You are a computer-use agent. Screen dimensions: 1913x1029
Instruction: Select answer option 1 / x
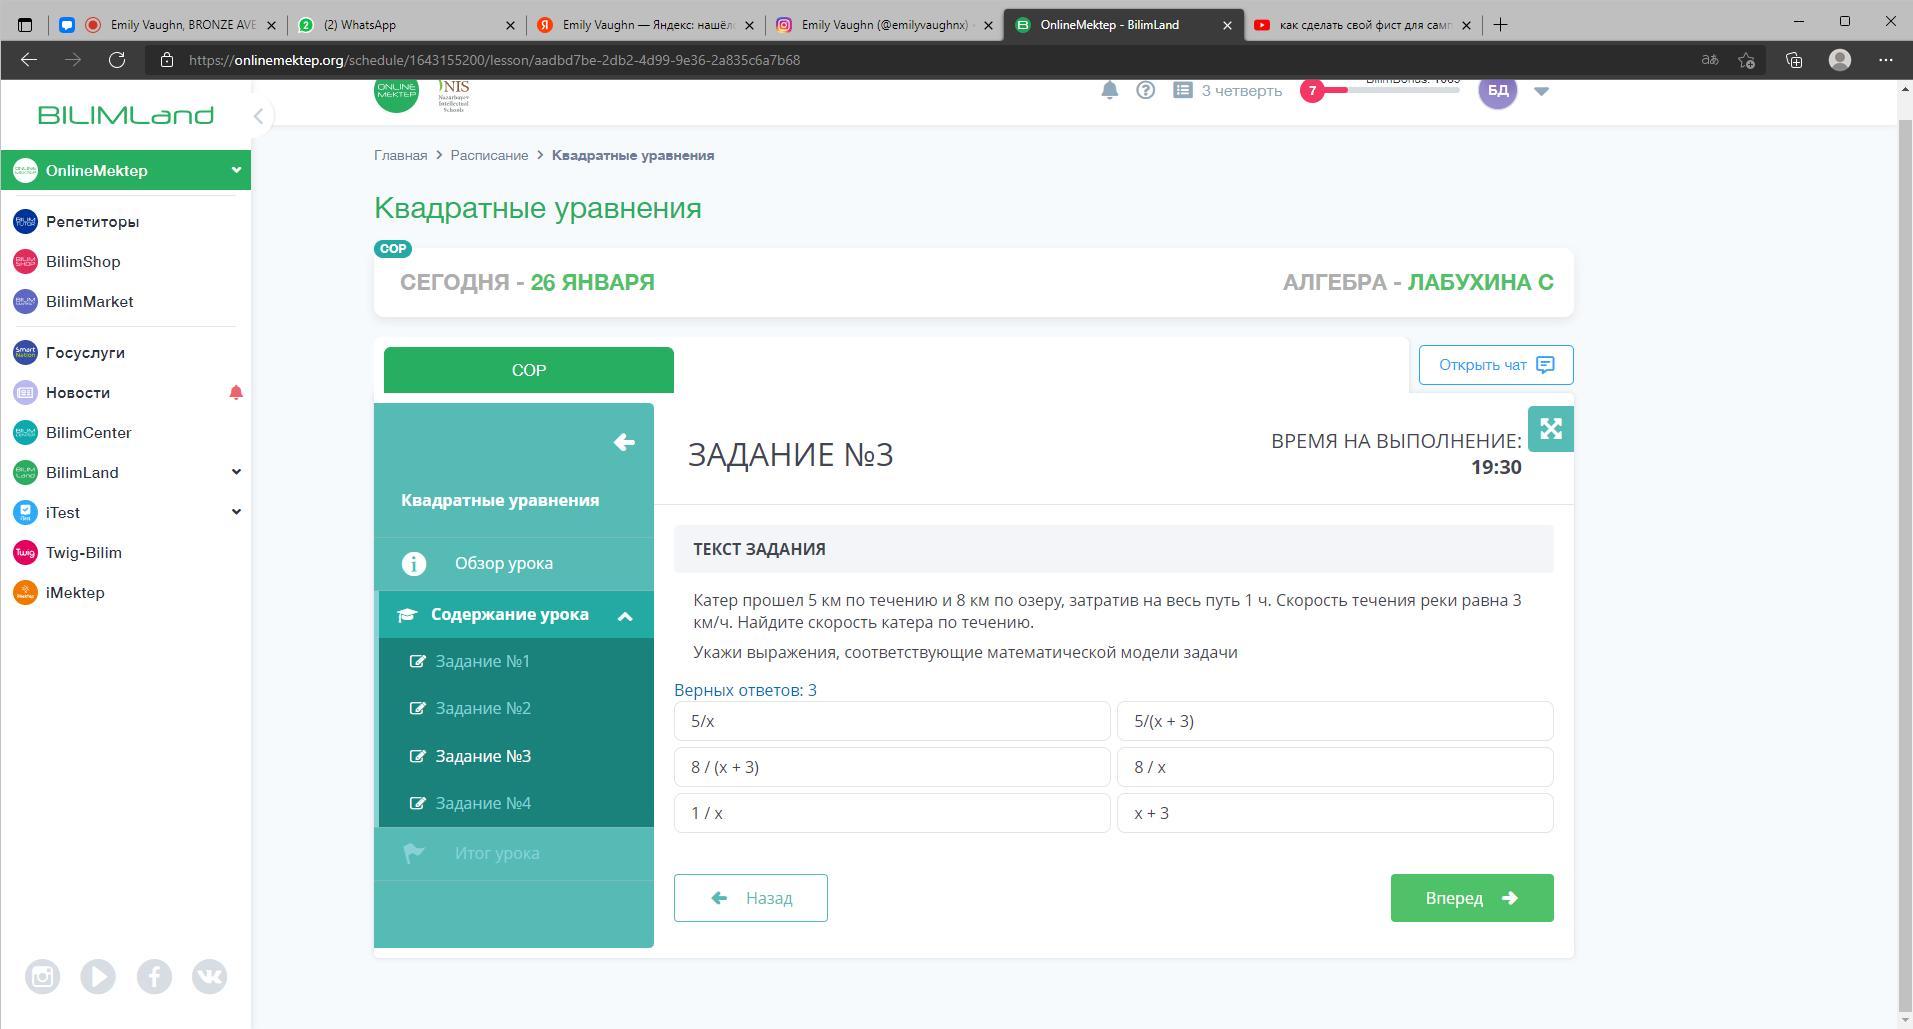click(892, 813)
